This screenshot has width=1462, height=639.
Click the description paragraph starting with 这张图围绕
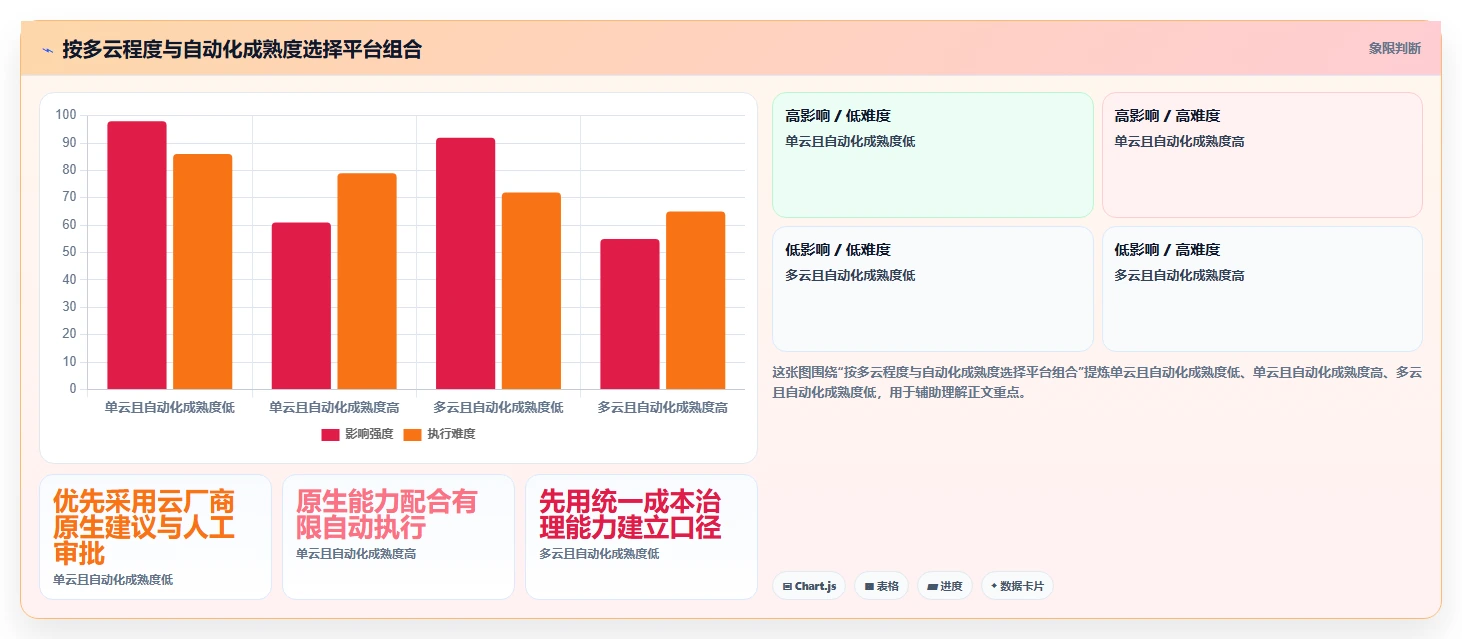click(1097, 382)
